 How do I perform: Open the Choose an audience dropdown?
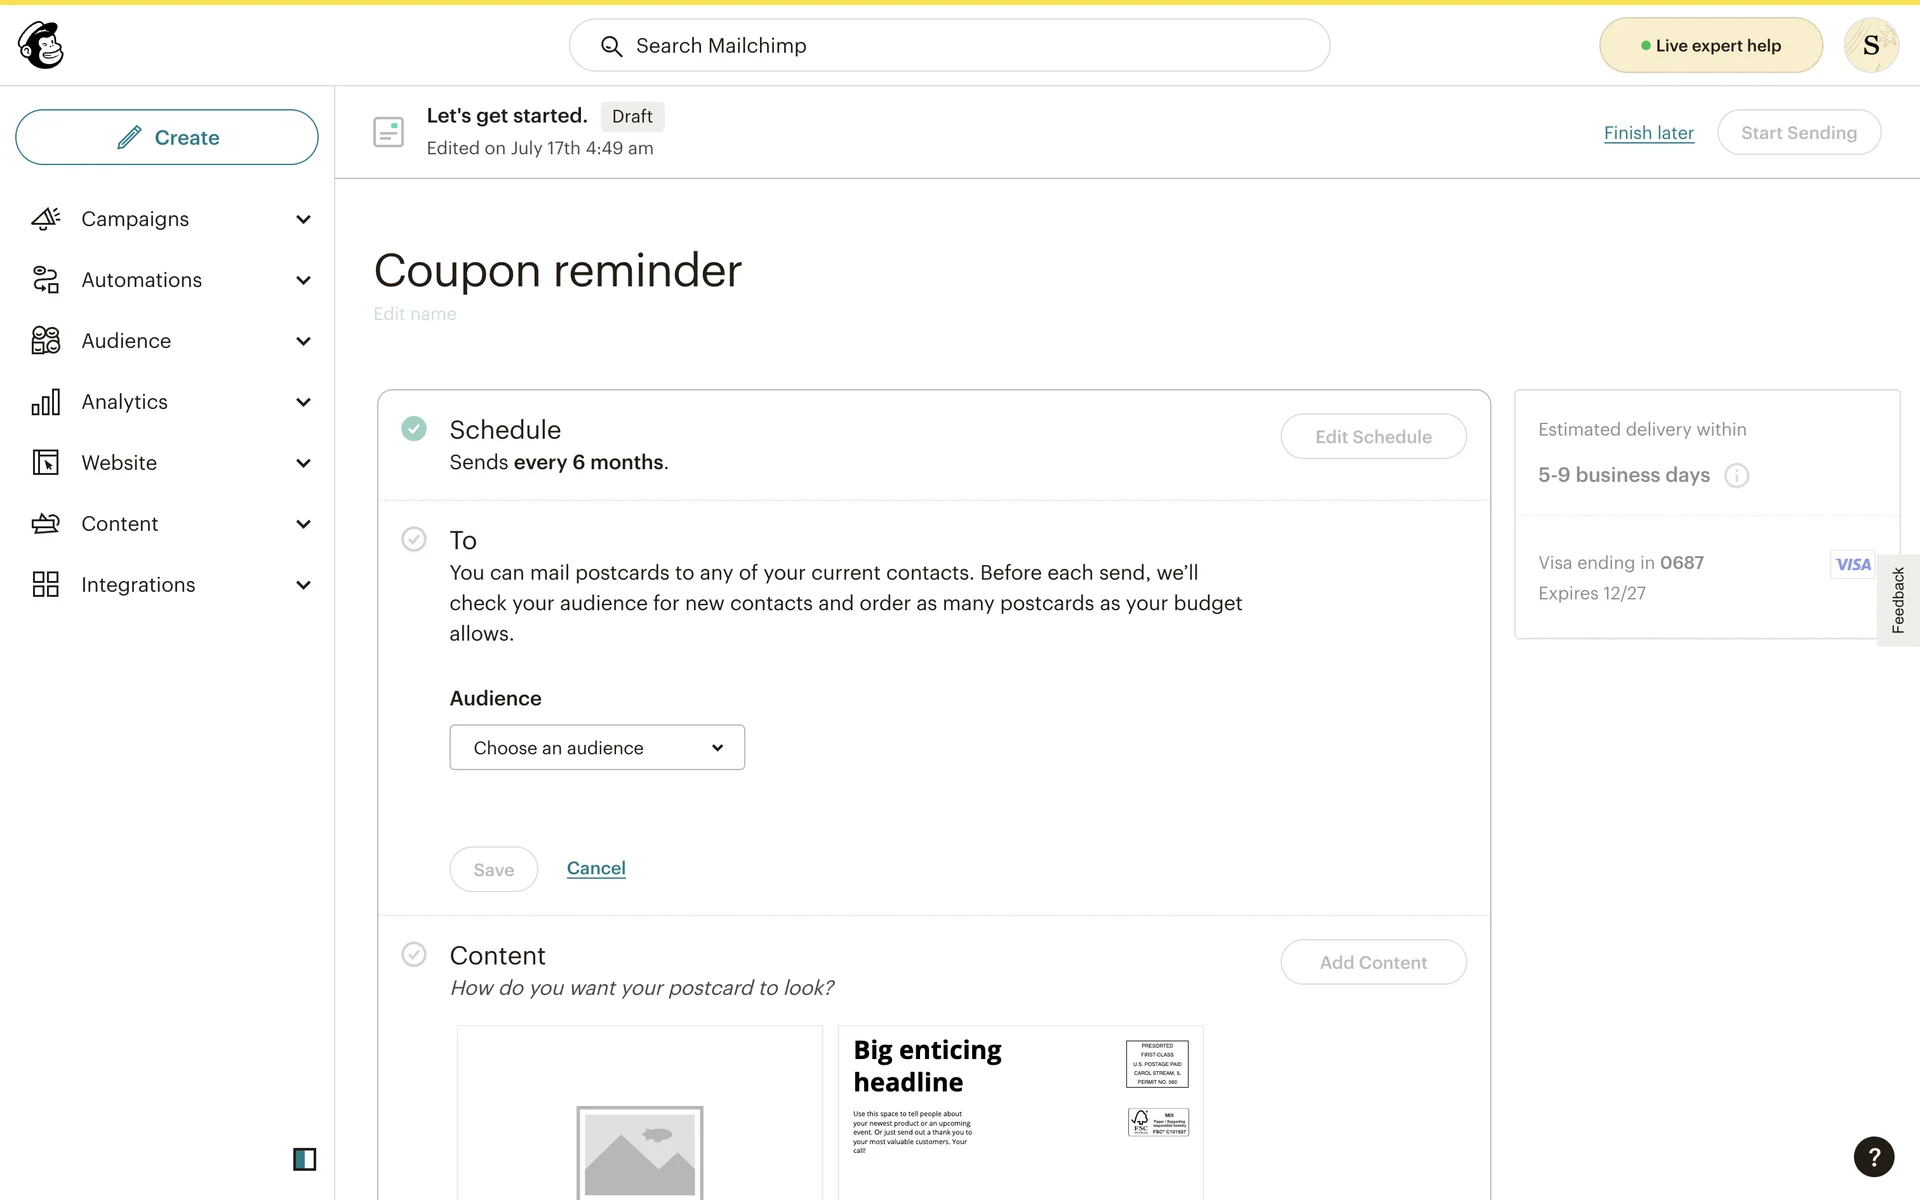click(x=597, y=748)
